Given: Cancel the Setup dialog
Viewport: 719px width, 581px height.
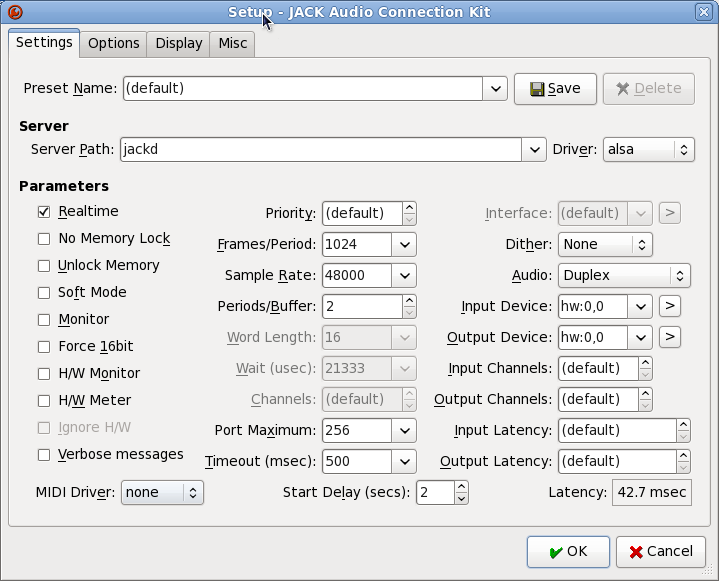Looking at the screenshot, I should [661, 552].
